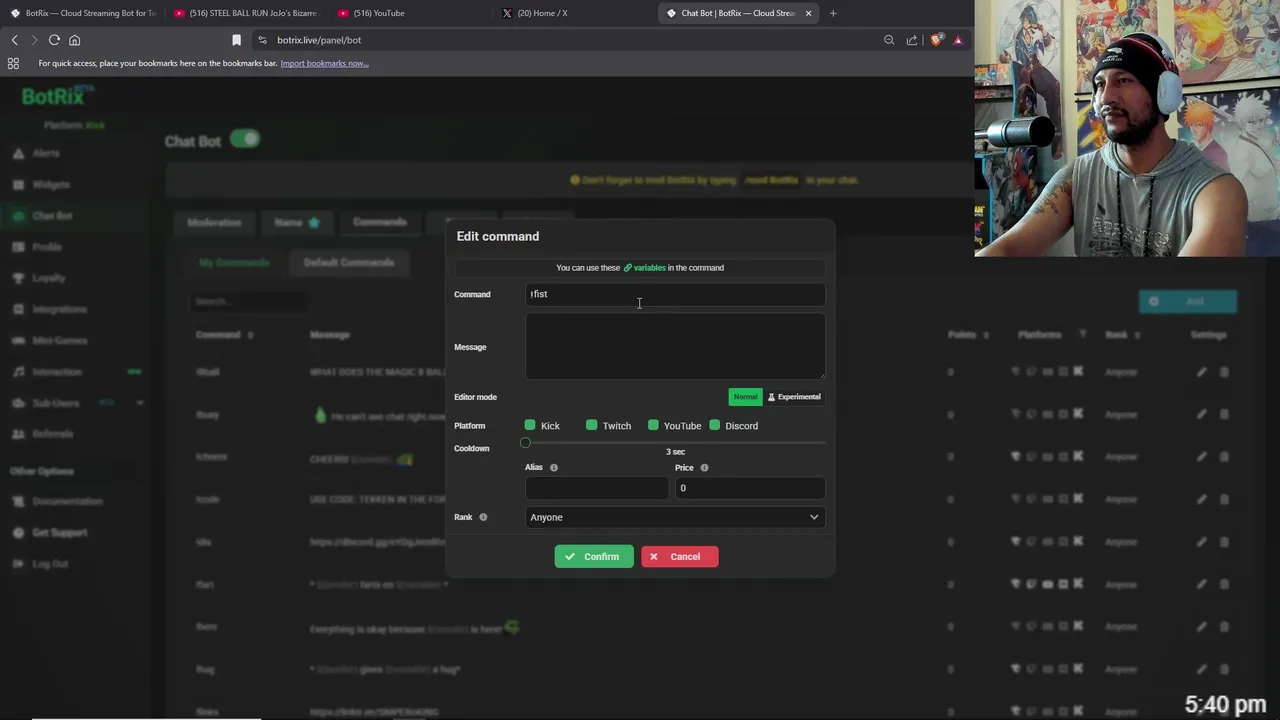Open Get Support in the sidebar
The width and height of the screenshot is (1280, 720).
pyautogui.click(x=59, y=532)
